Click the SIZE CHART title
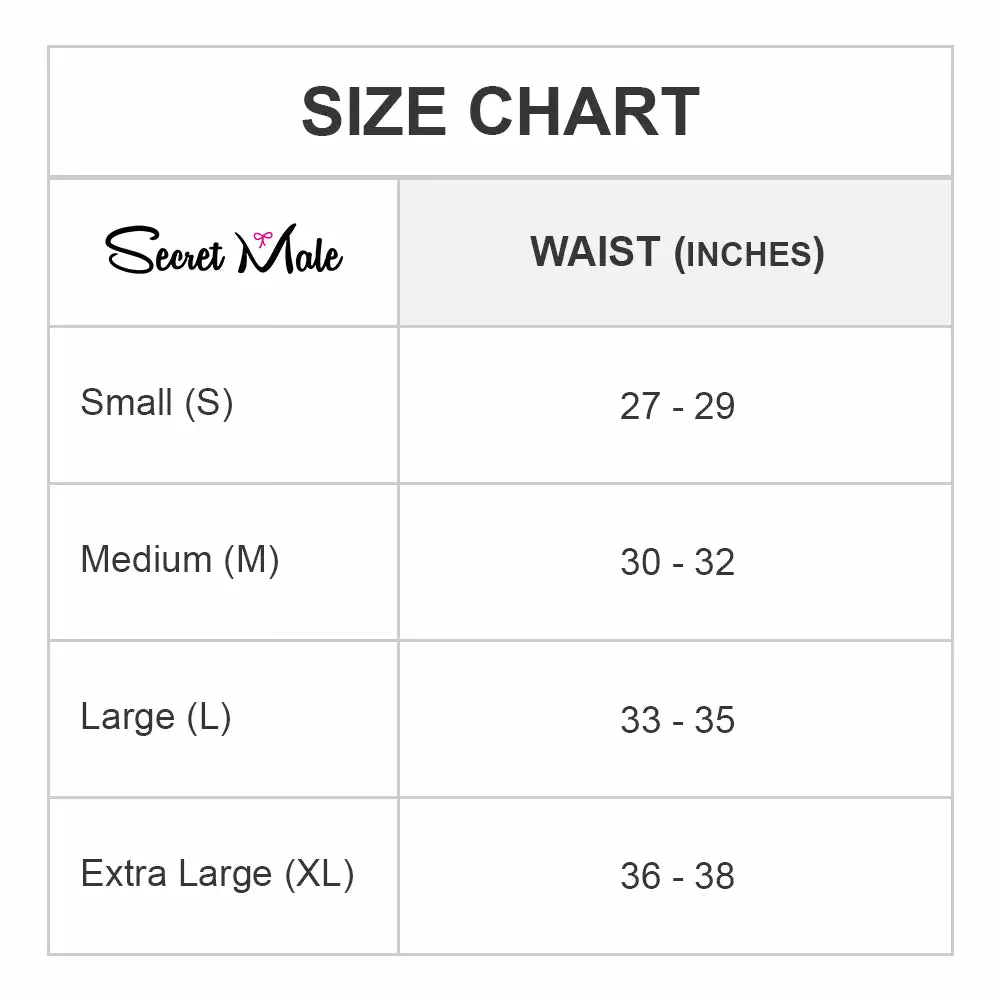 (x=500, y=112)
